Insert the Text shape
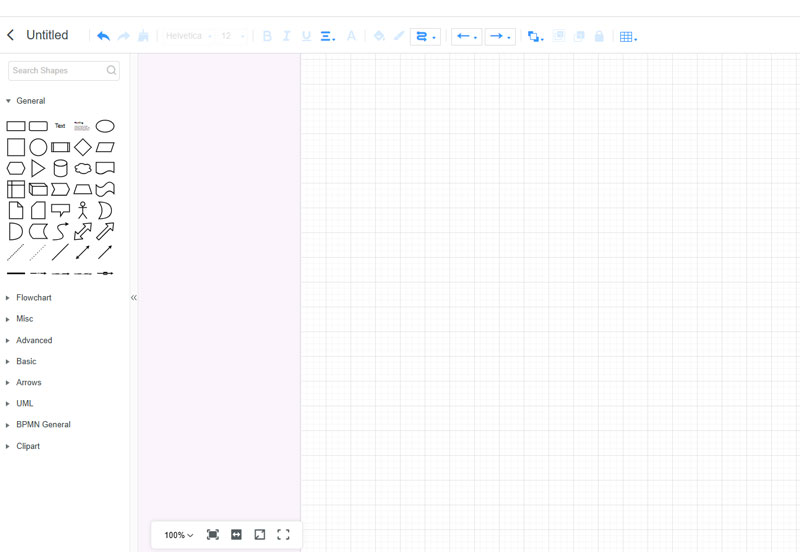 tap(60, 126)
